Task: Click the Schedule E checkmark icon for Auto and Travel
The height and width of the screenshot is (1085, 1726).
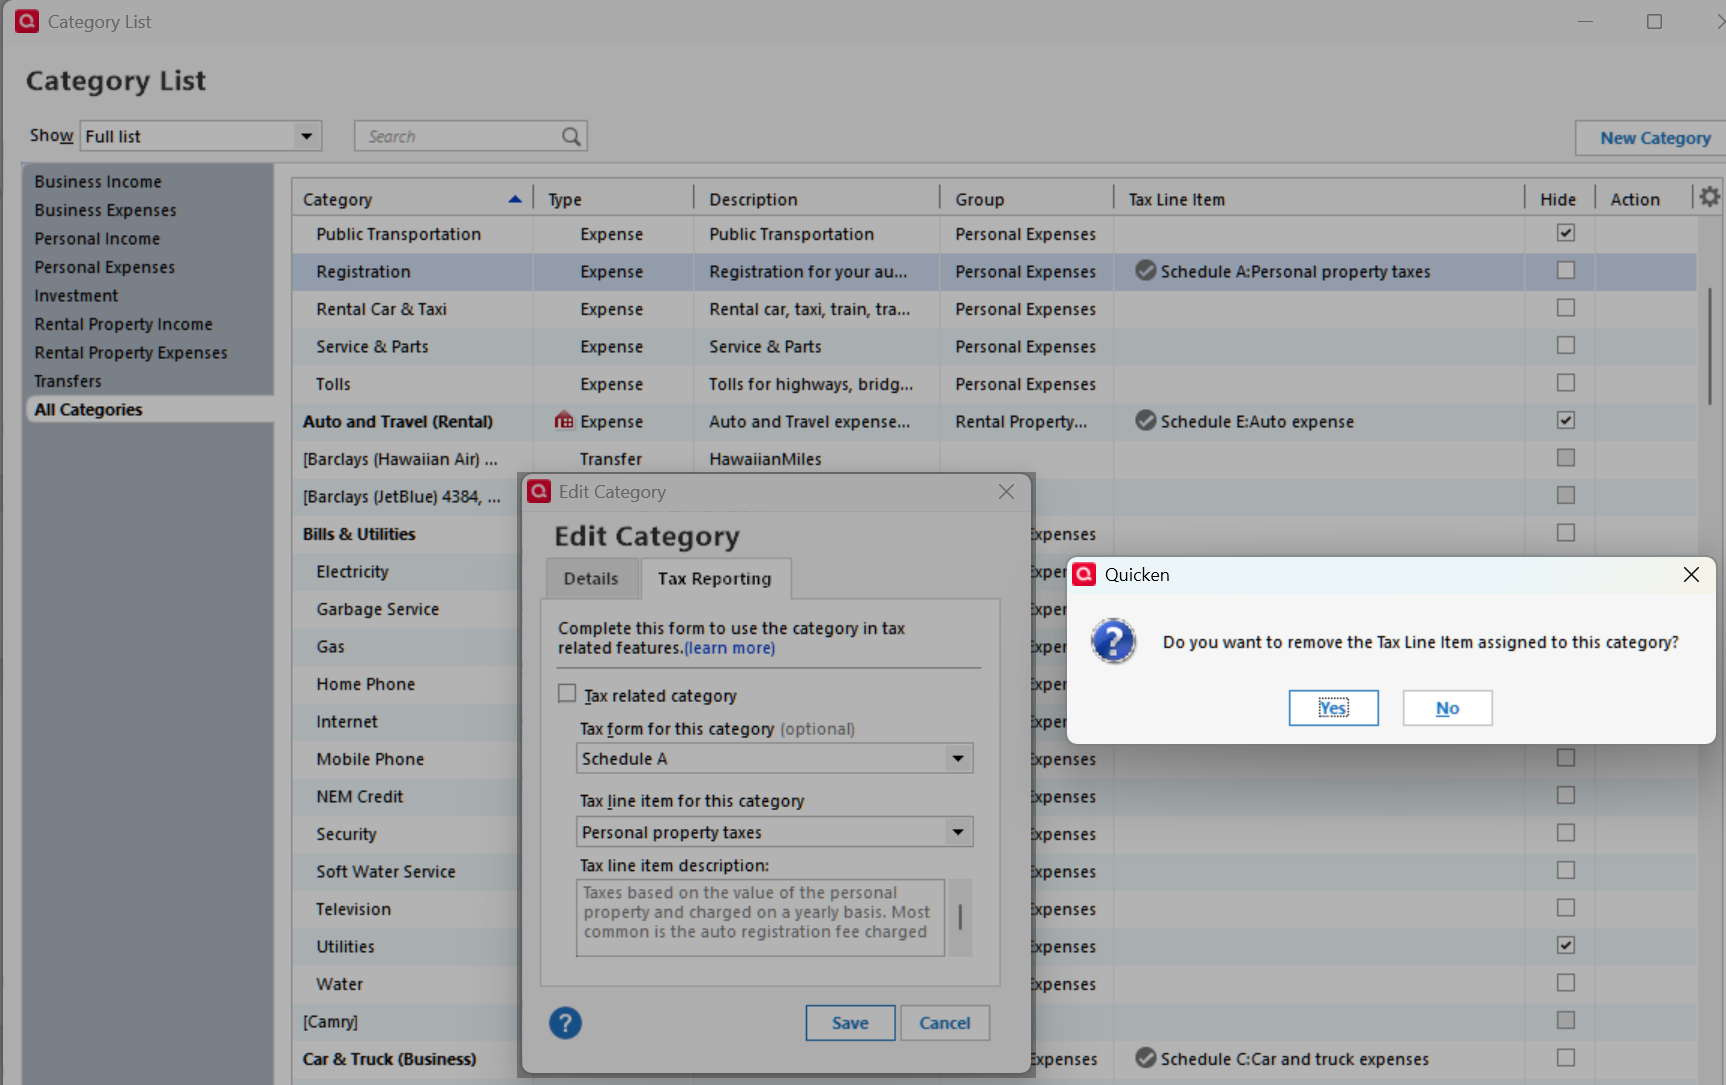Action: point(1146,421)
